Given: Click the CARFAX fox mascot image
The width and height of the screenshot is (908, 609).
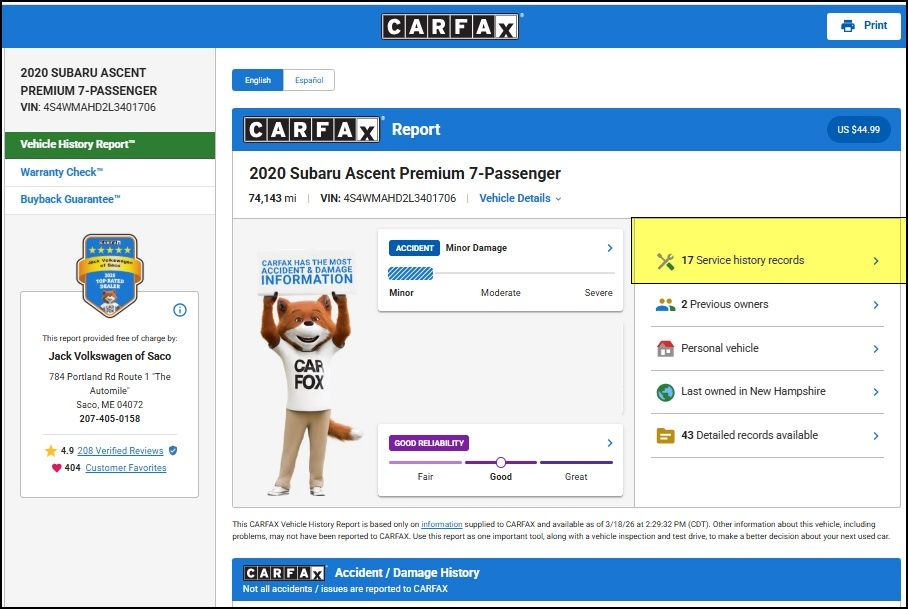Looking at the screenshot, I should tap(308, 380).
